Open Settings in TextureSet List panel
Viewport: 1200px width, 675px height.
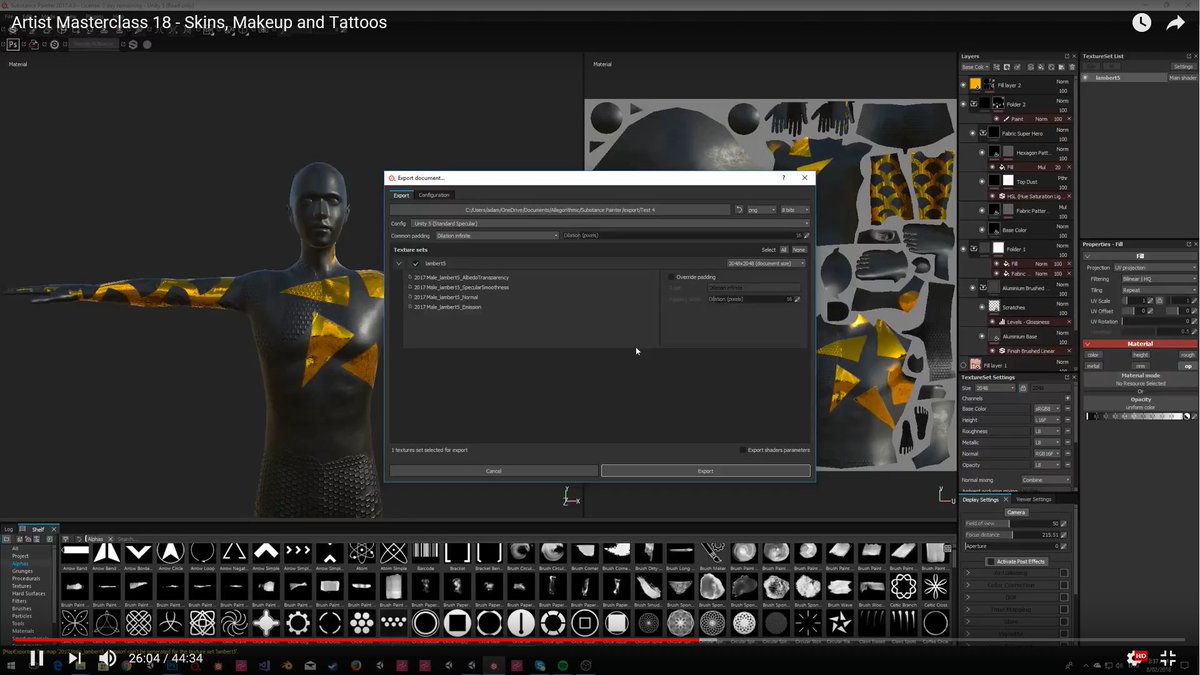pyautogui.click(x=1183, y=67)
